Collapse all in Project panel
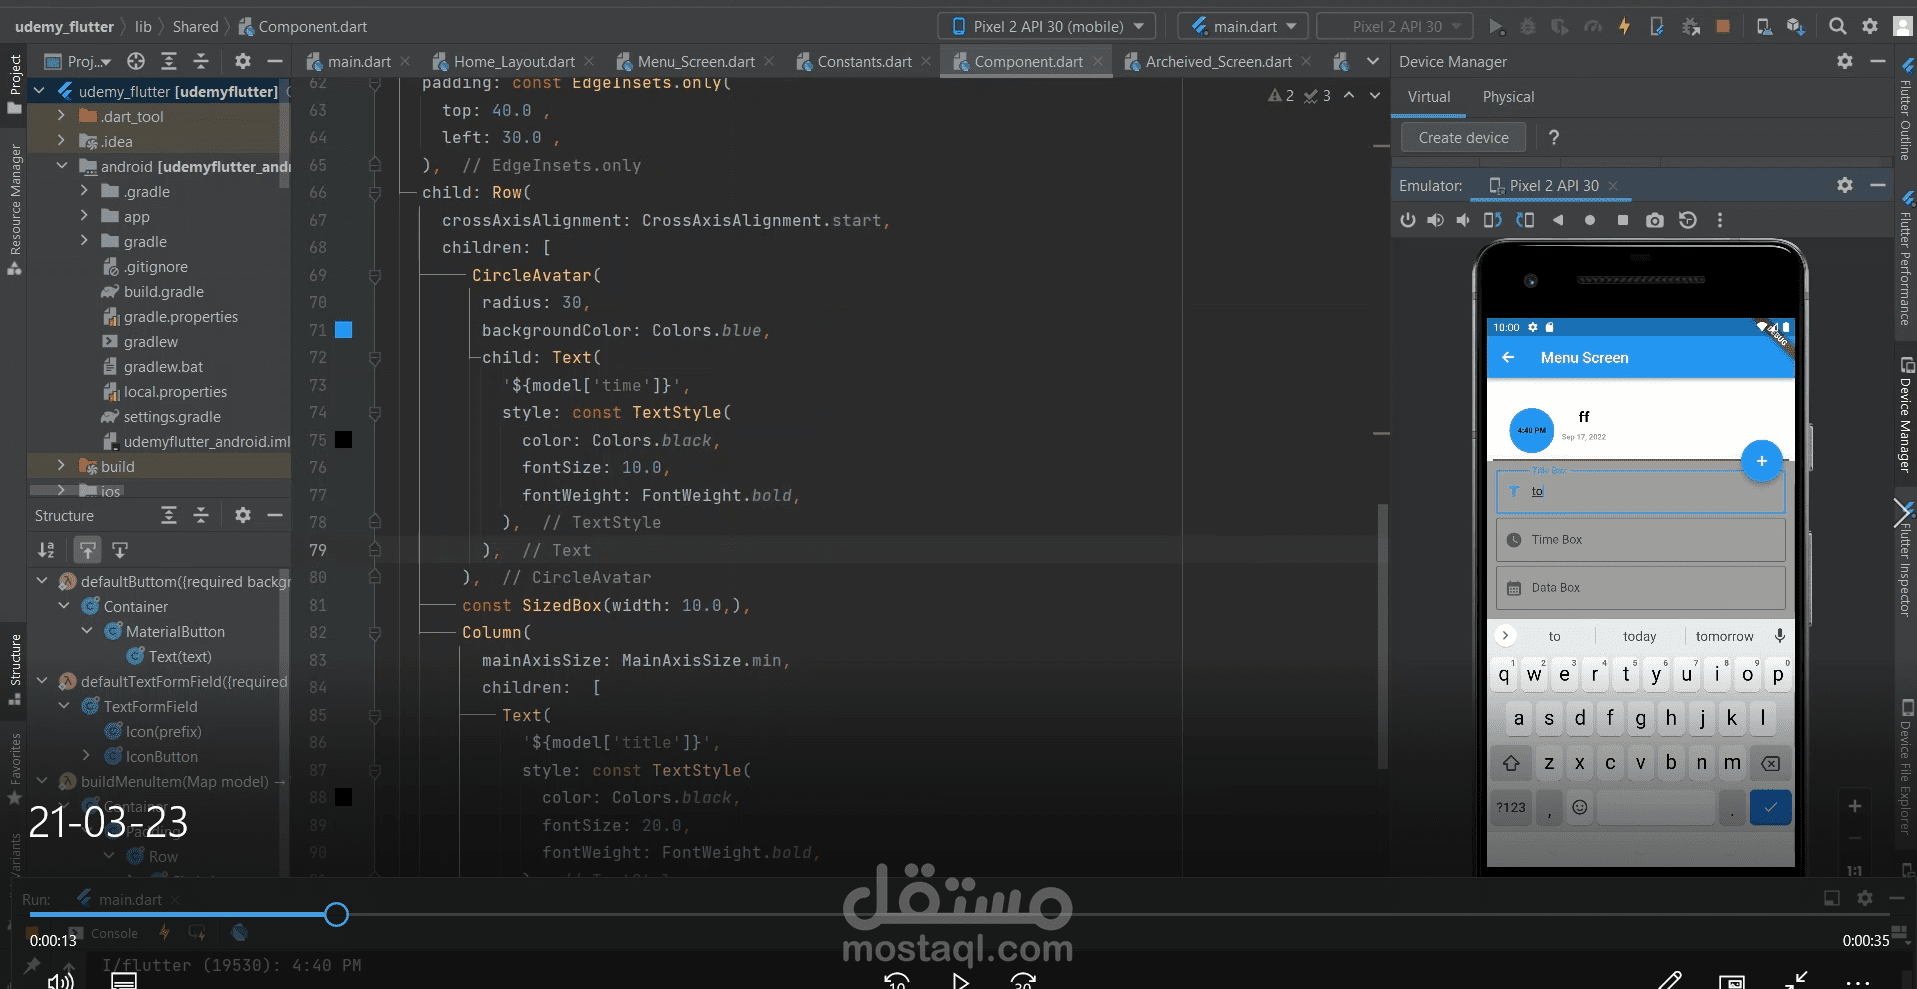The width and height of the screenshot is (1917, 989). coord(201,62)
